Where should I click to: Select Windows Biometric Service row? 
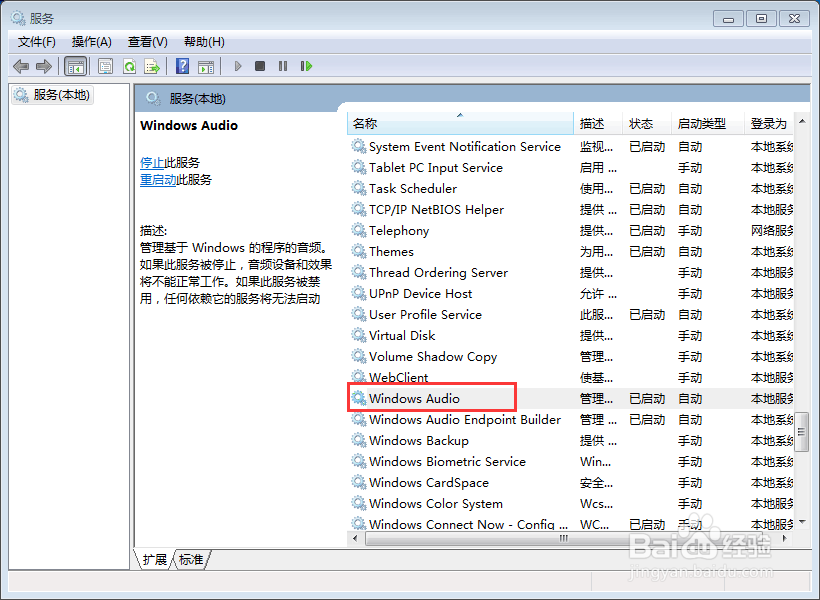pos(571,461)
